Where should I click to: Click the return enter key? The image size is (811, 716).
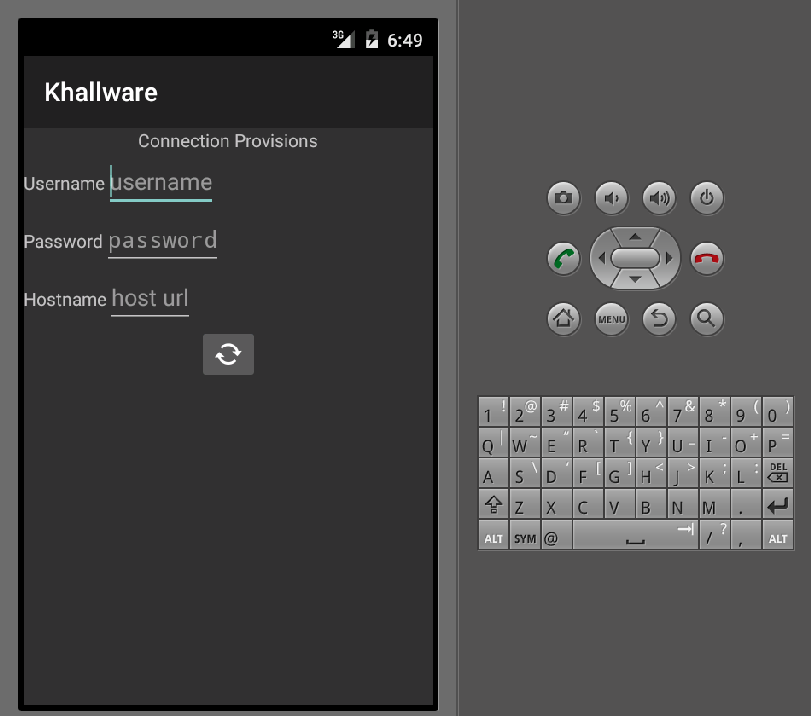(777, 504)
